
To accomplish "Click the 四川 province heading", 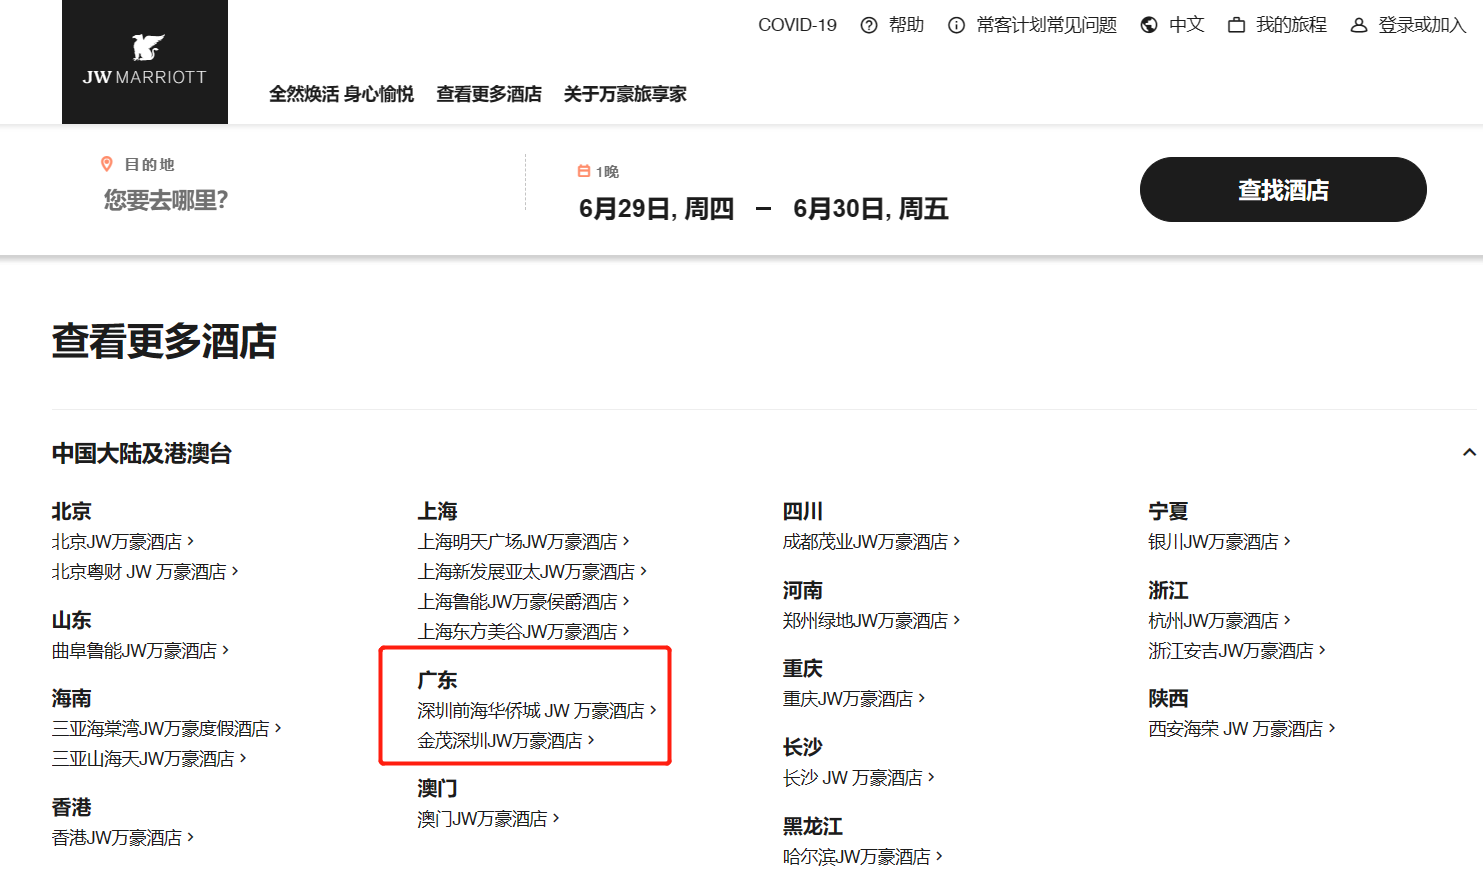I will pos(802,512).
